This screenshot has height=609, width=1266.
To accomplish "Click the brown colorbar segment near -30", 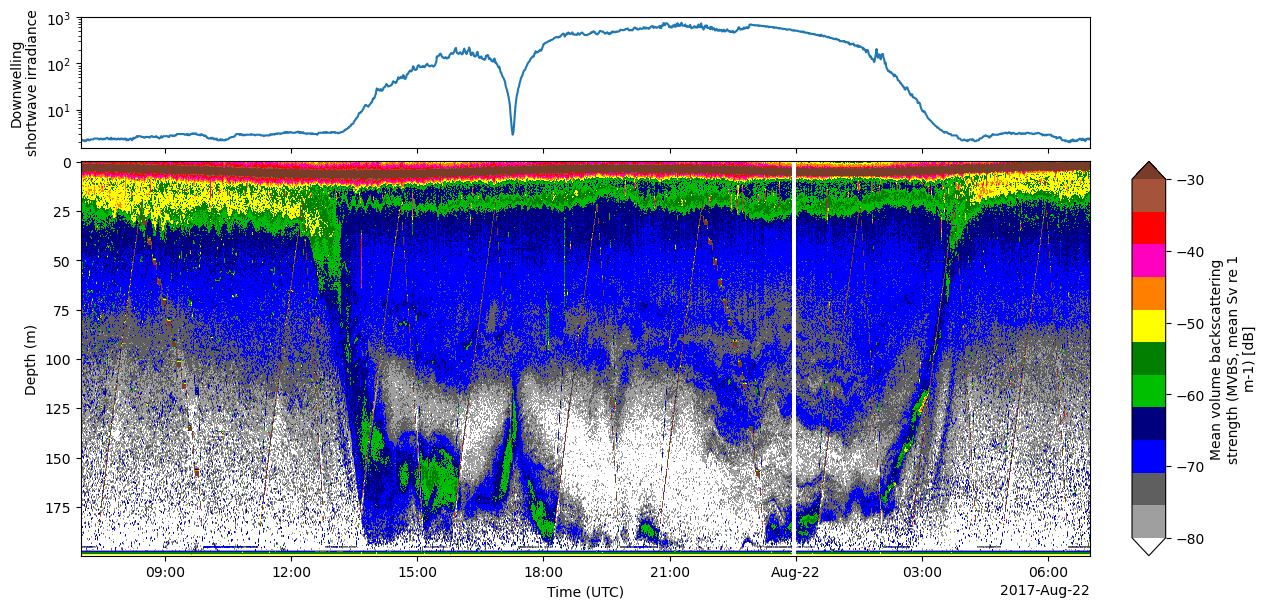I will 1148,195.
